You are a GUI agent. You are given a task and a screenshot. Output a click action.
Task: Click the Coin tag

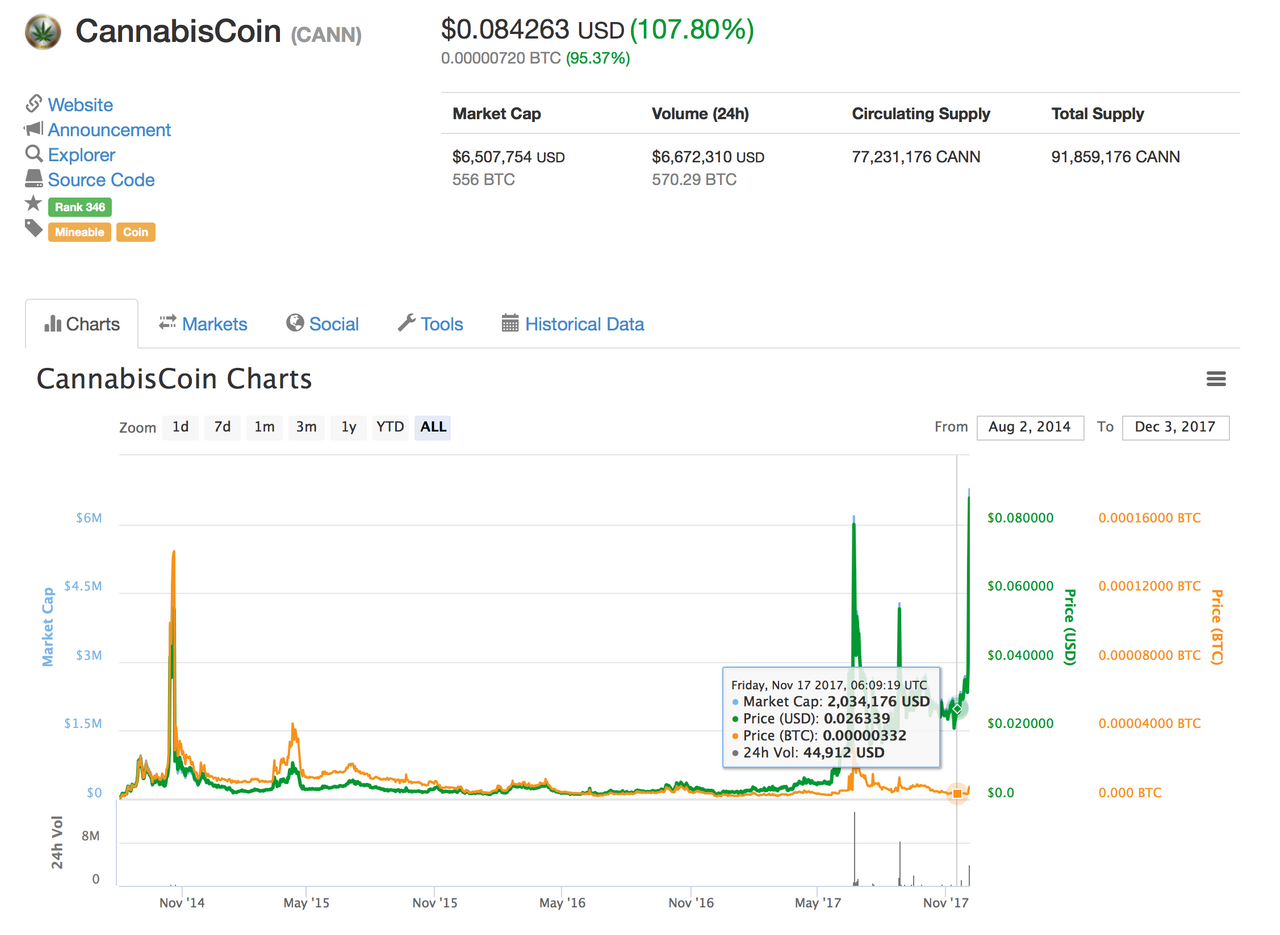[135, 232]
